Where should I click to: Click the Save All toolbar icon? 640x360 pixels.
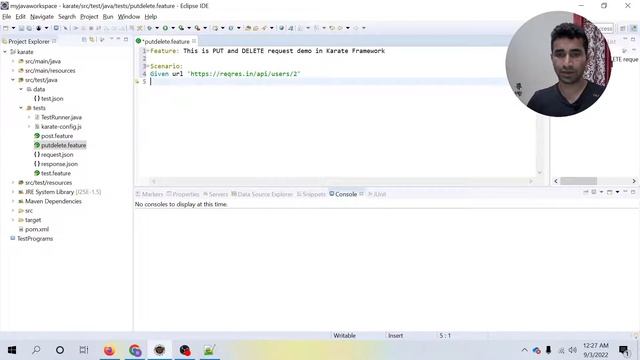[x=29, y=28]
